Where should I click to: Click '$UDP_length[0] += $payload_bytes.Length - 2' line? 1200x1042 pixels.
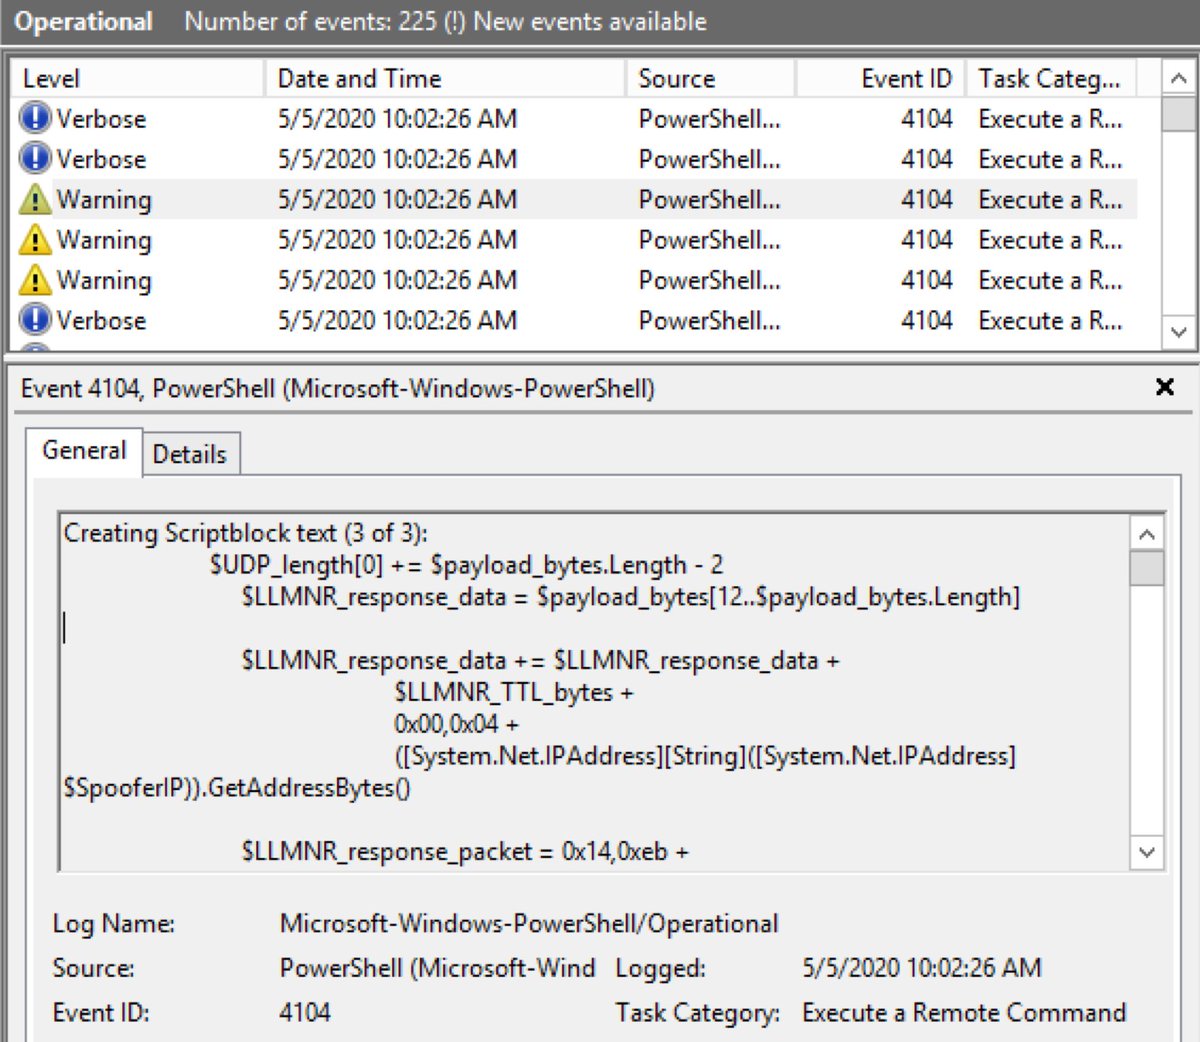[466, 565]
